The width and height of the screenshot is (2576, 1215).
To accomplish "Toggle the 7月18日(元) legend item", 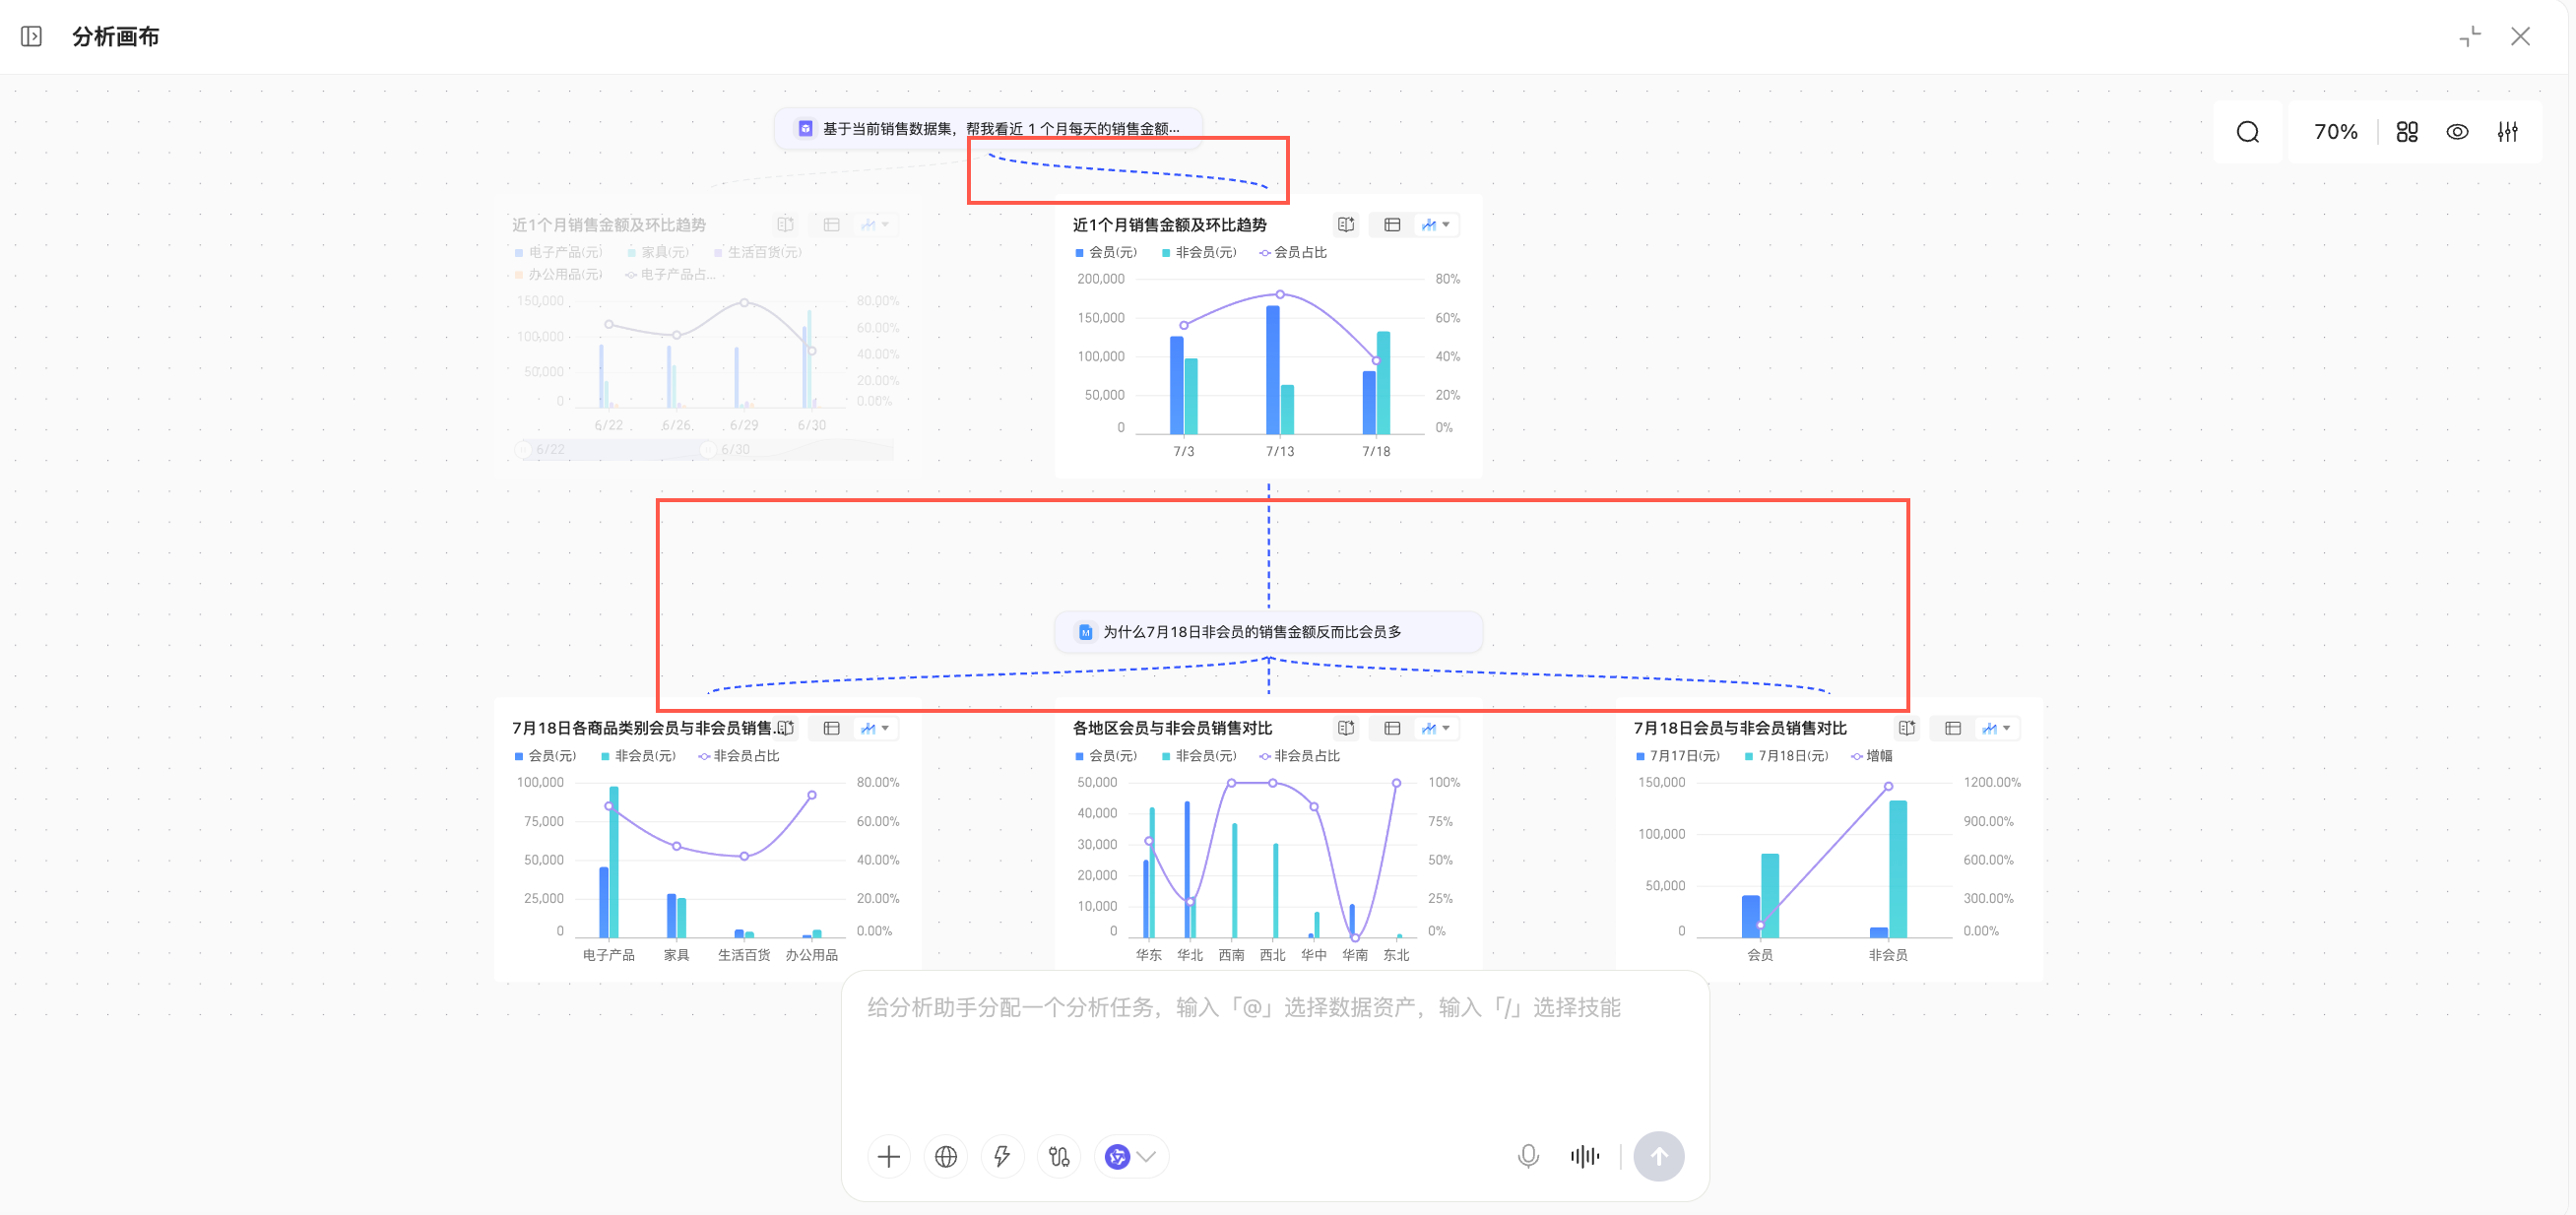I will 1786,756.
